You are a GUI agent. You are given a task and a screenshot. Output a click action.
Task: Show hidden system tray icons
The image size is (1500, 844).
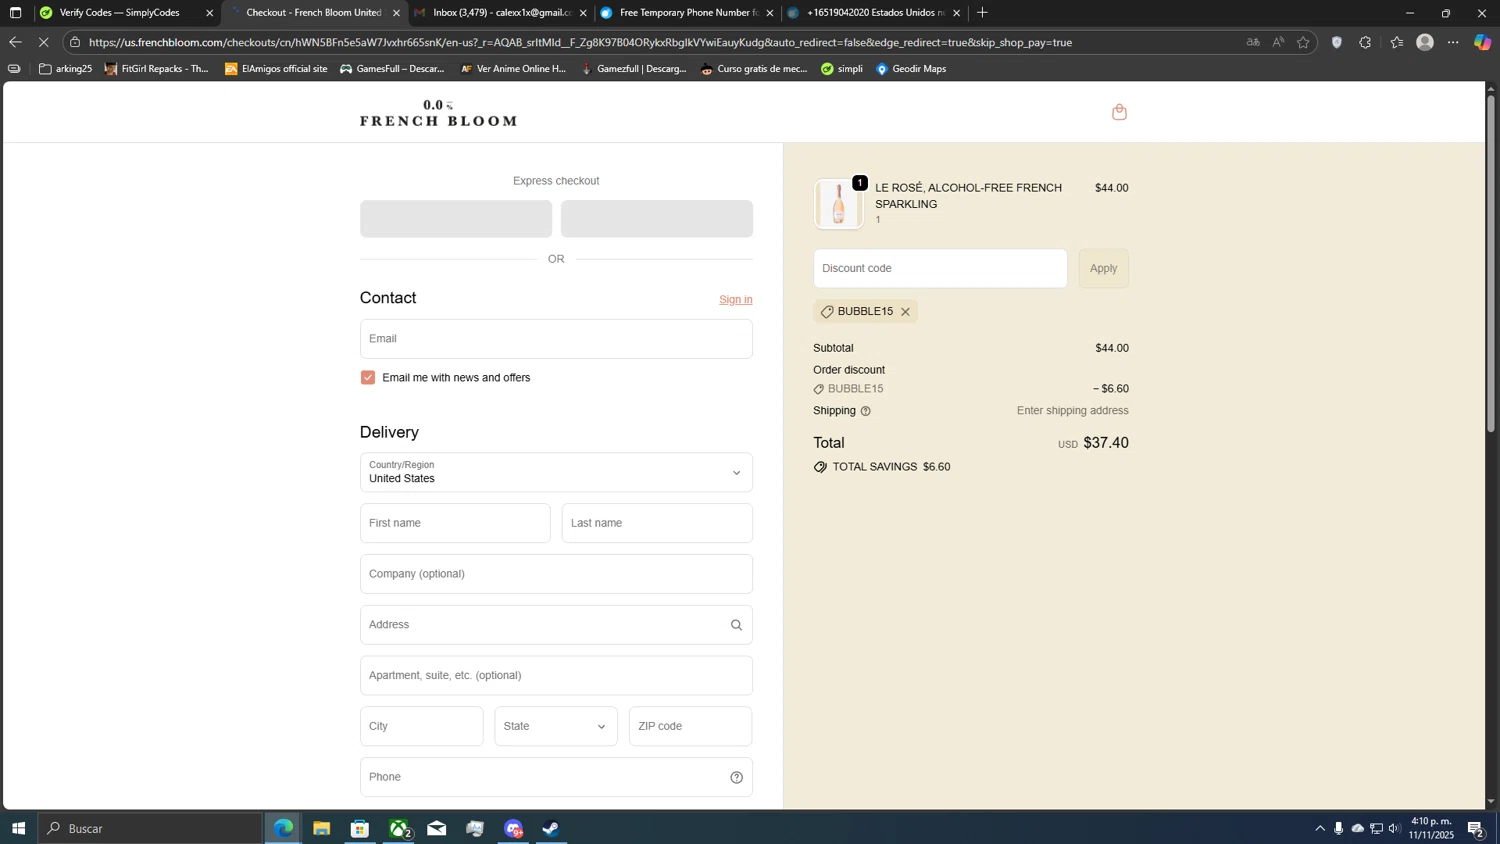(1320, 828)
